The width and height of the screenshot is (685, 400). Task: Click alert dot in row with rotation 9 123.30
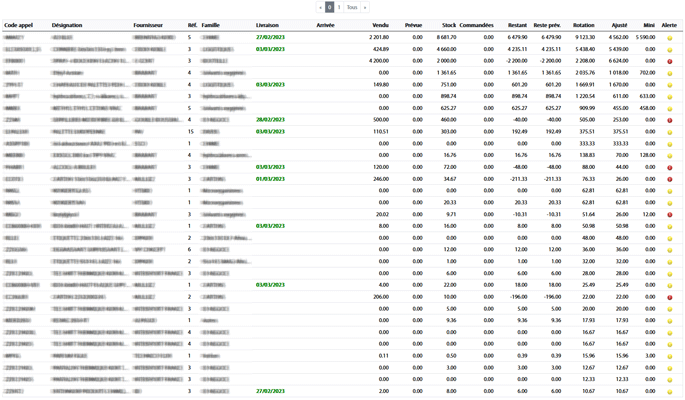point(669,38)
